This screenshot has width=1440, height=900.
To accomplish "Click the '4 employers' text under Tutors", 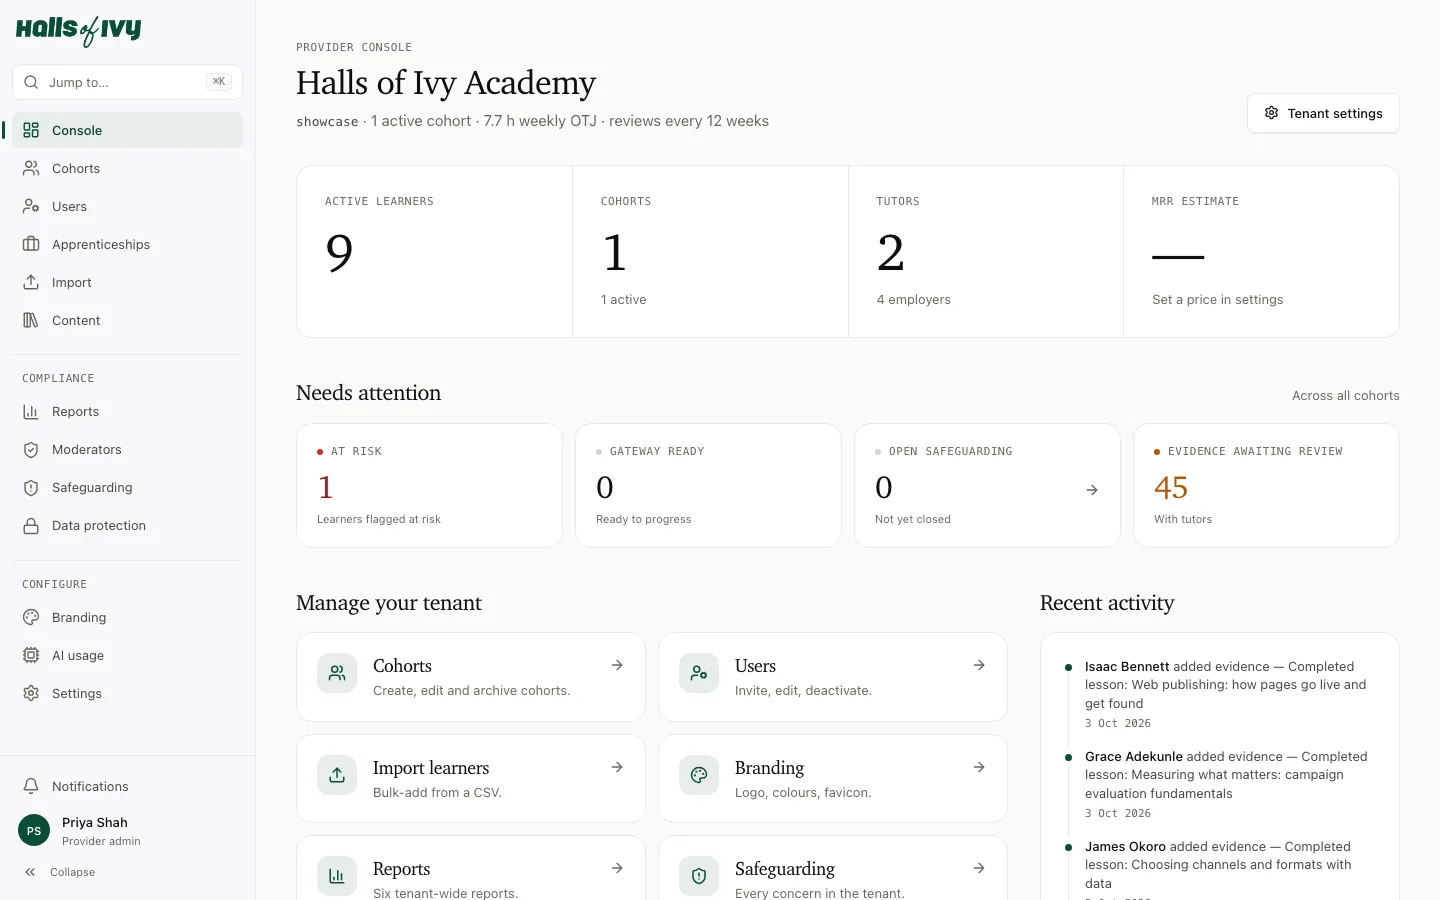I will pos(914,299).
